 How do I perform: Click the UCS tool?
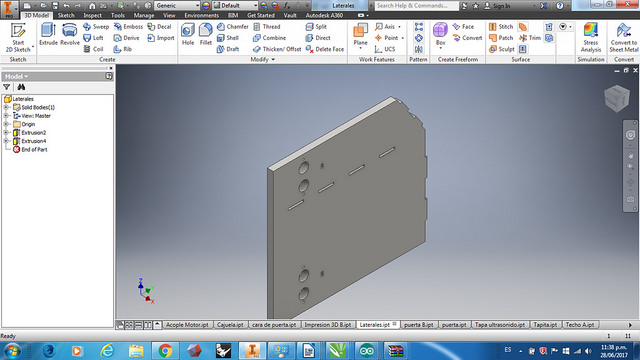385,49
